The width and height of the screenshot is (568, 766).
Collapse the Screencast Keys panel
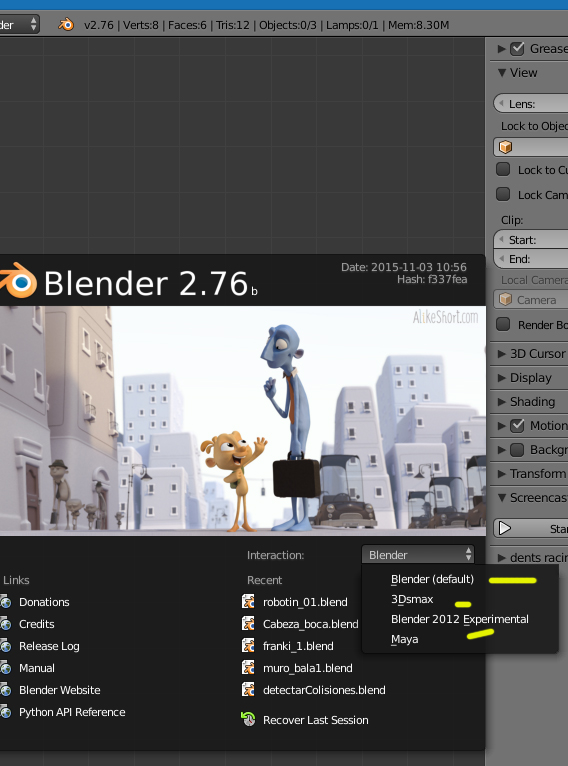502,498
